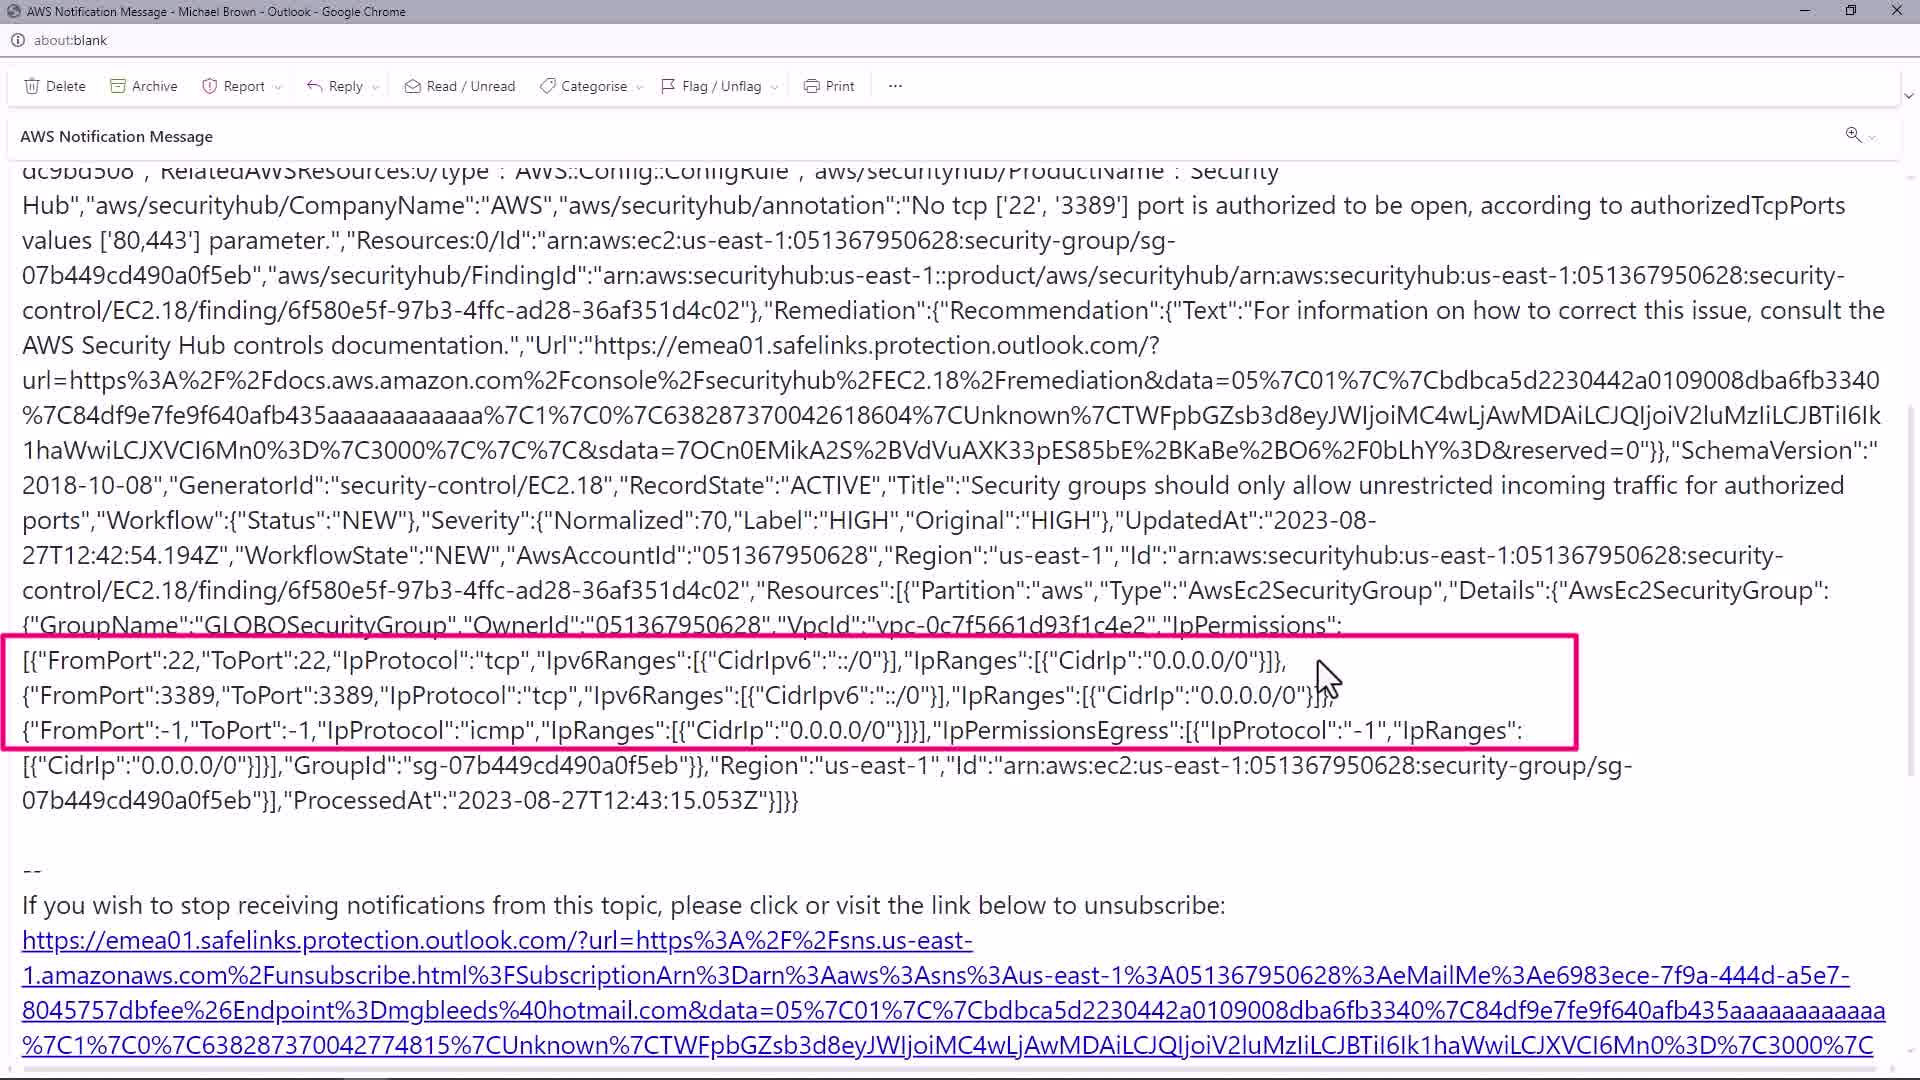Click the zoom magnifier icon

1853,135
